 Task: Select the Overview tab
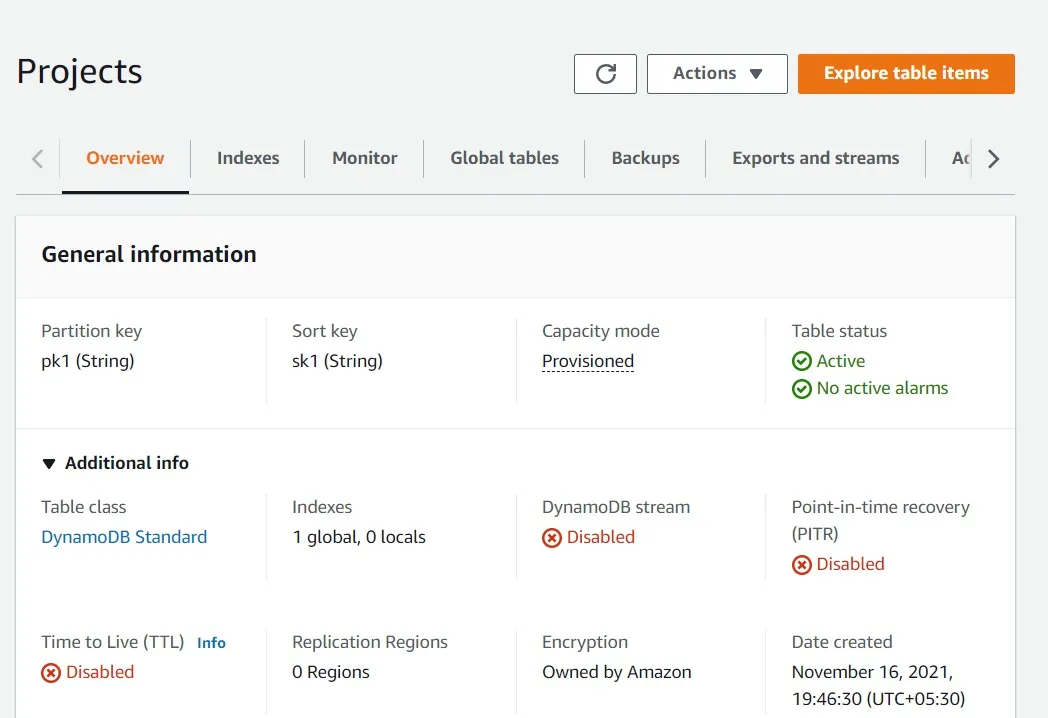point(125,158)
